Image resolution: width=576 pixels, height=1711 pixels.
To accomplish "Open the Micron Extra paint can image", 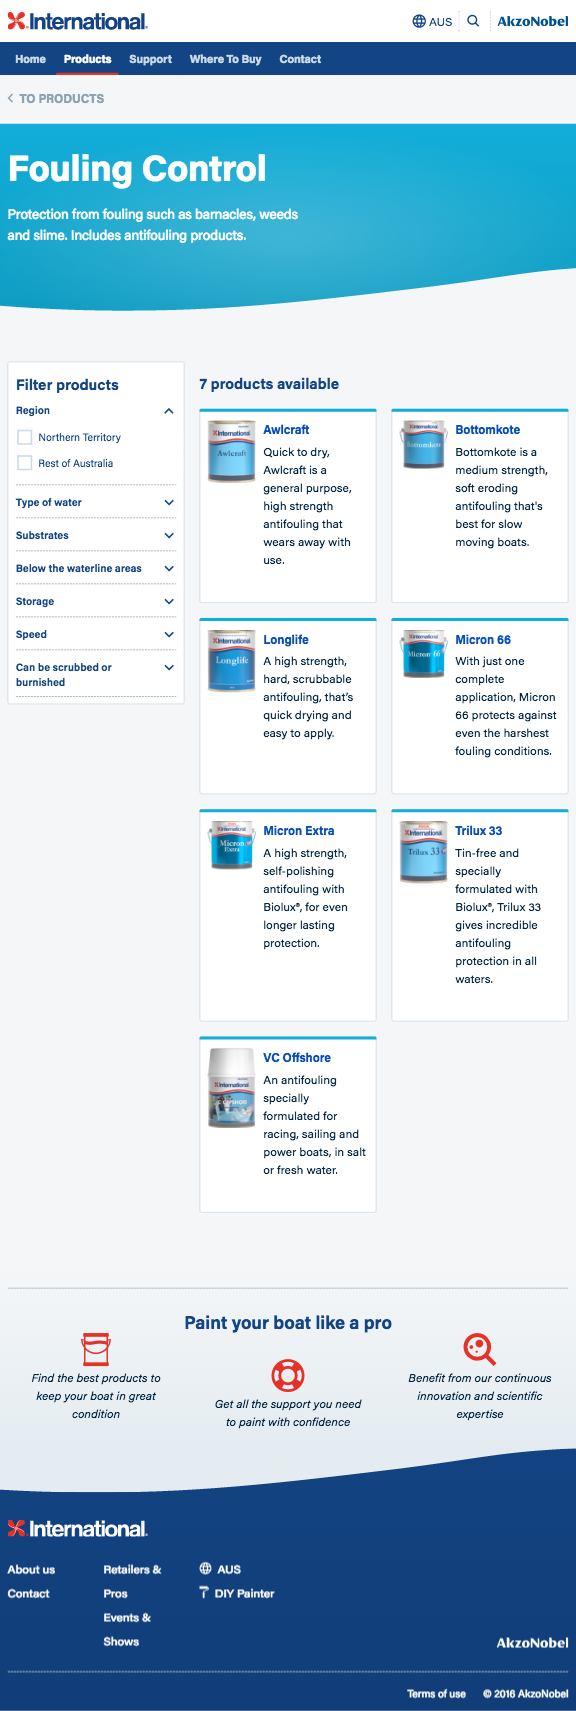I will pos(231,846).
